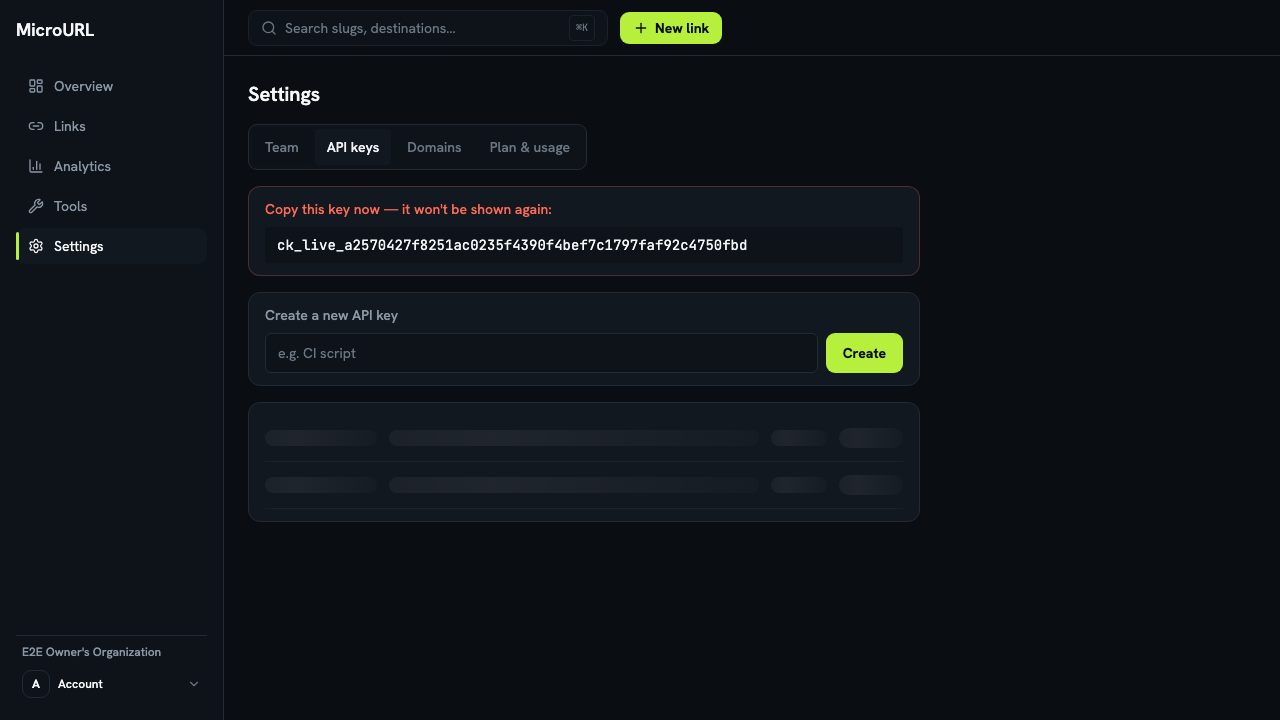Switch to the Team tab
Image resolution: width=1280 pixels, height=720 pixels.
pos(282,147)
